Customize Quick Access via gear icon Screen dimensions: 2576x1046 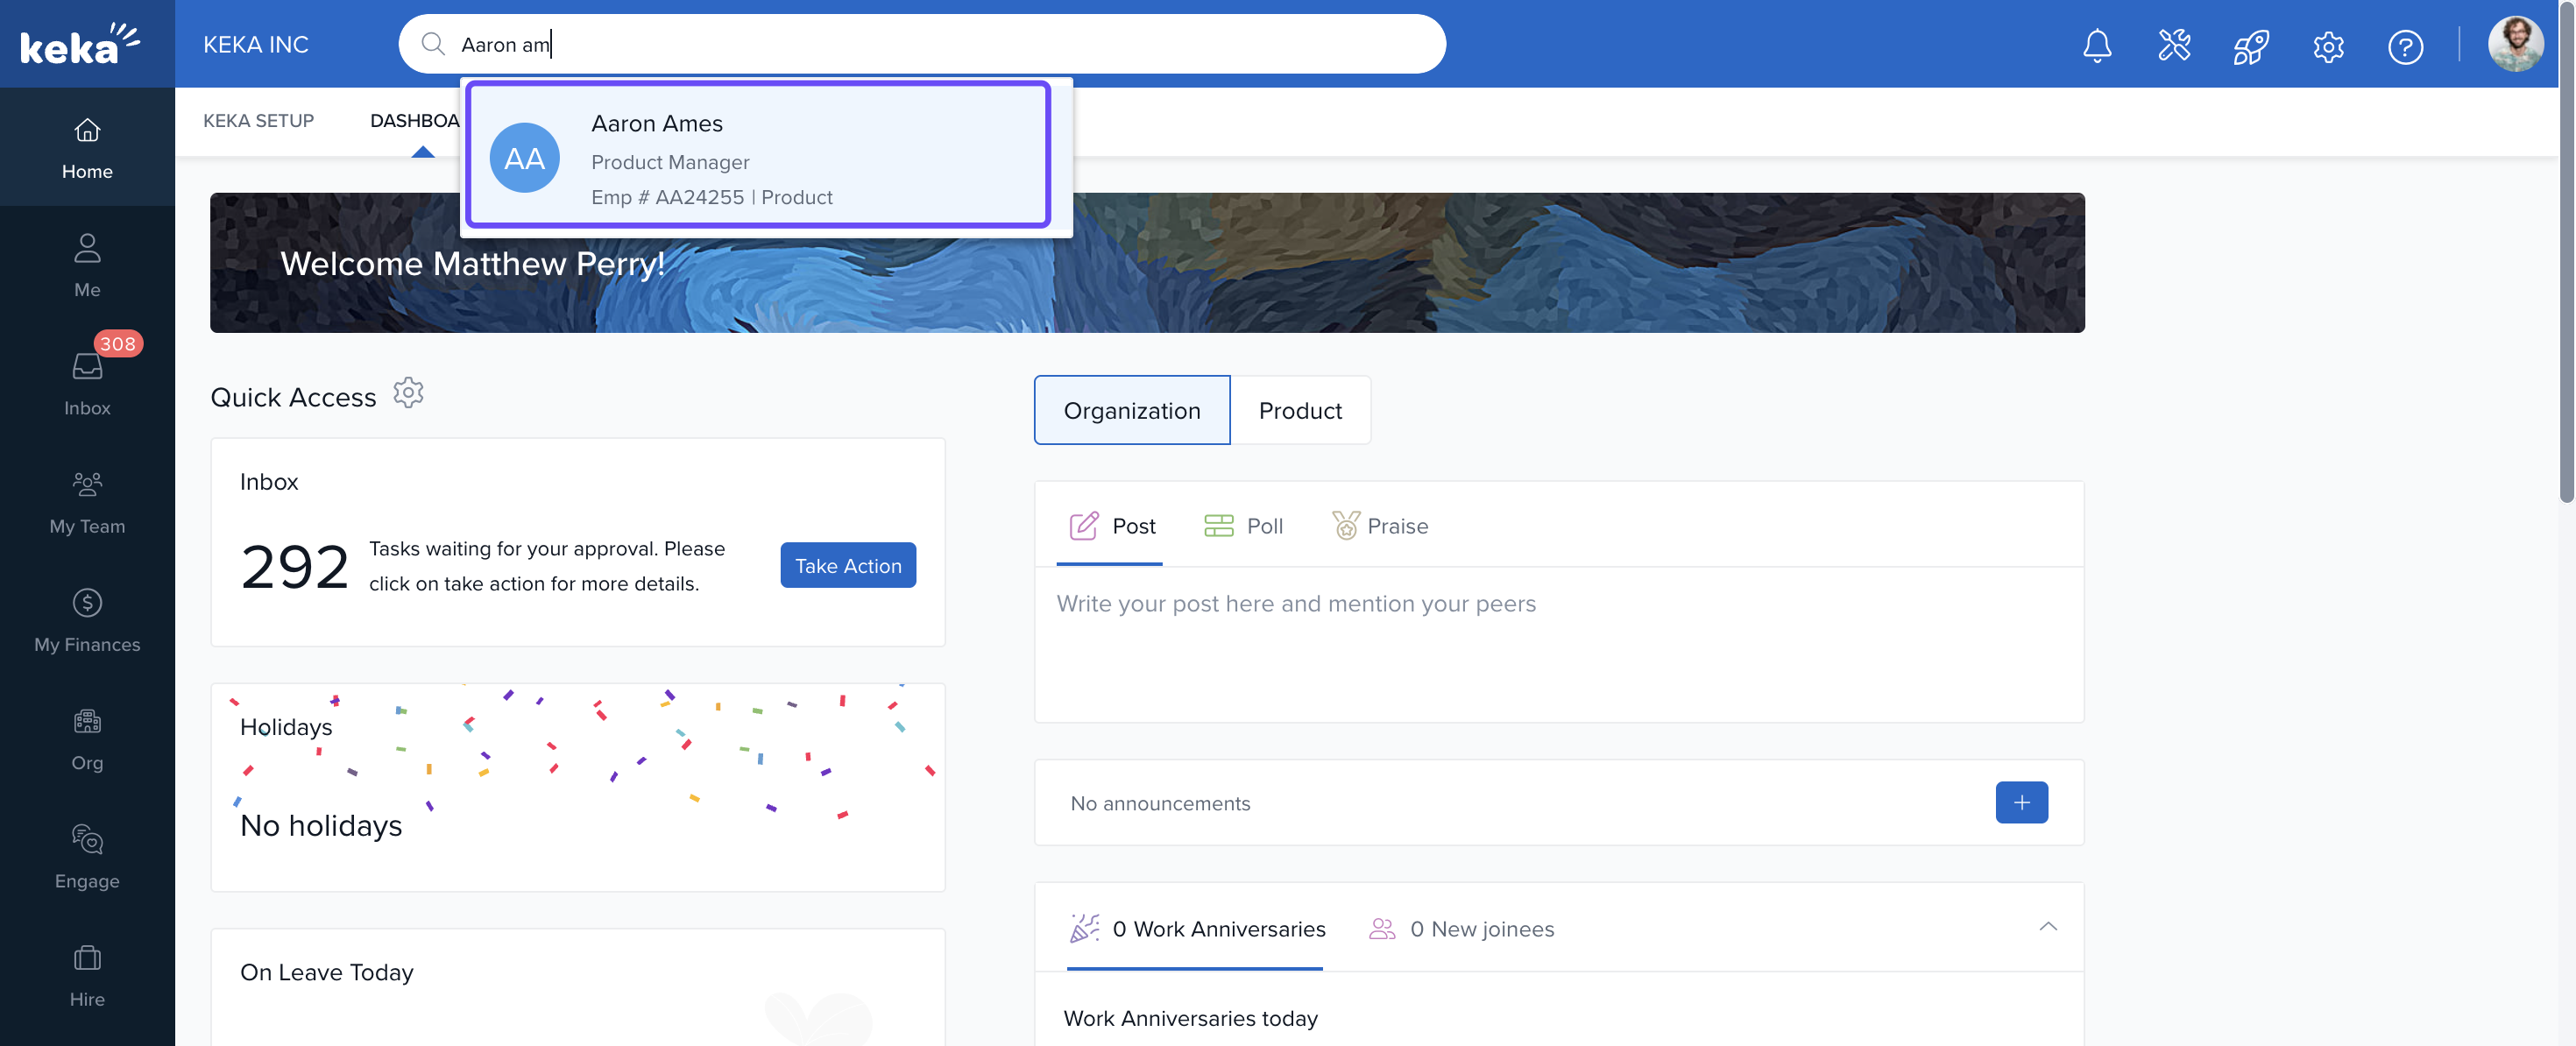(408, 393)
